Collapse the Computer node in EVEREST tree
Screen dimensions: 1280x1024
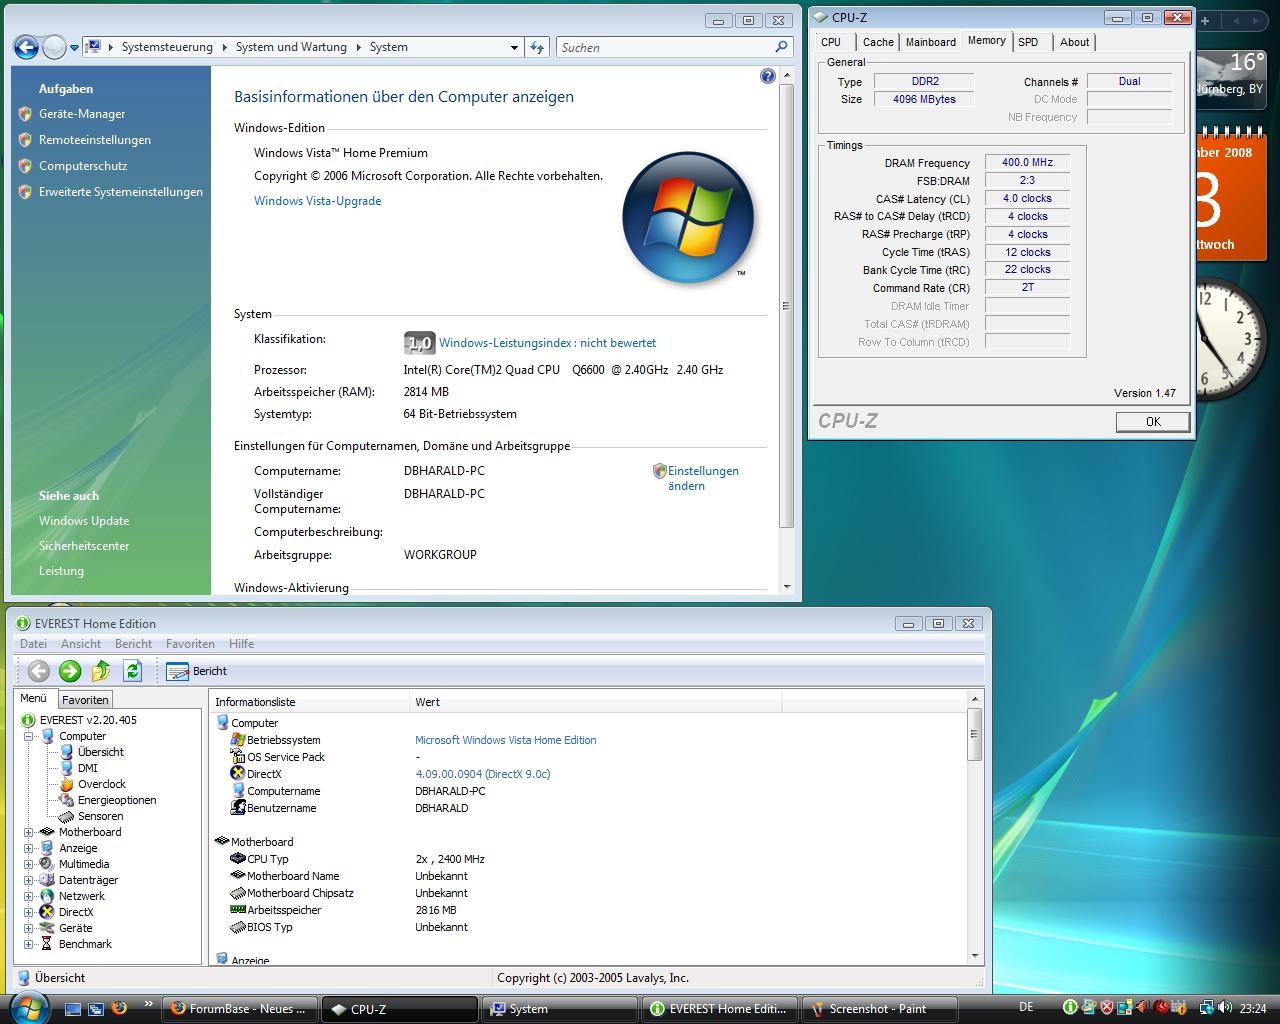point(29,736)
